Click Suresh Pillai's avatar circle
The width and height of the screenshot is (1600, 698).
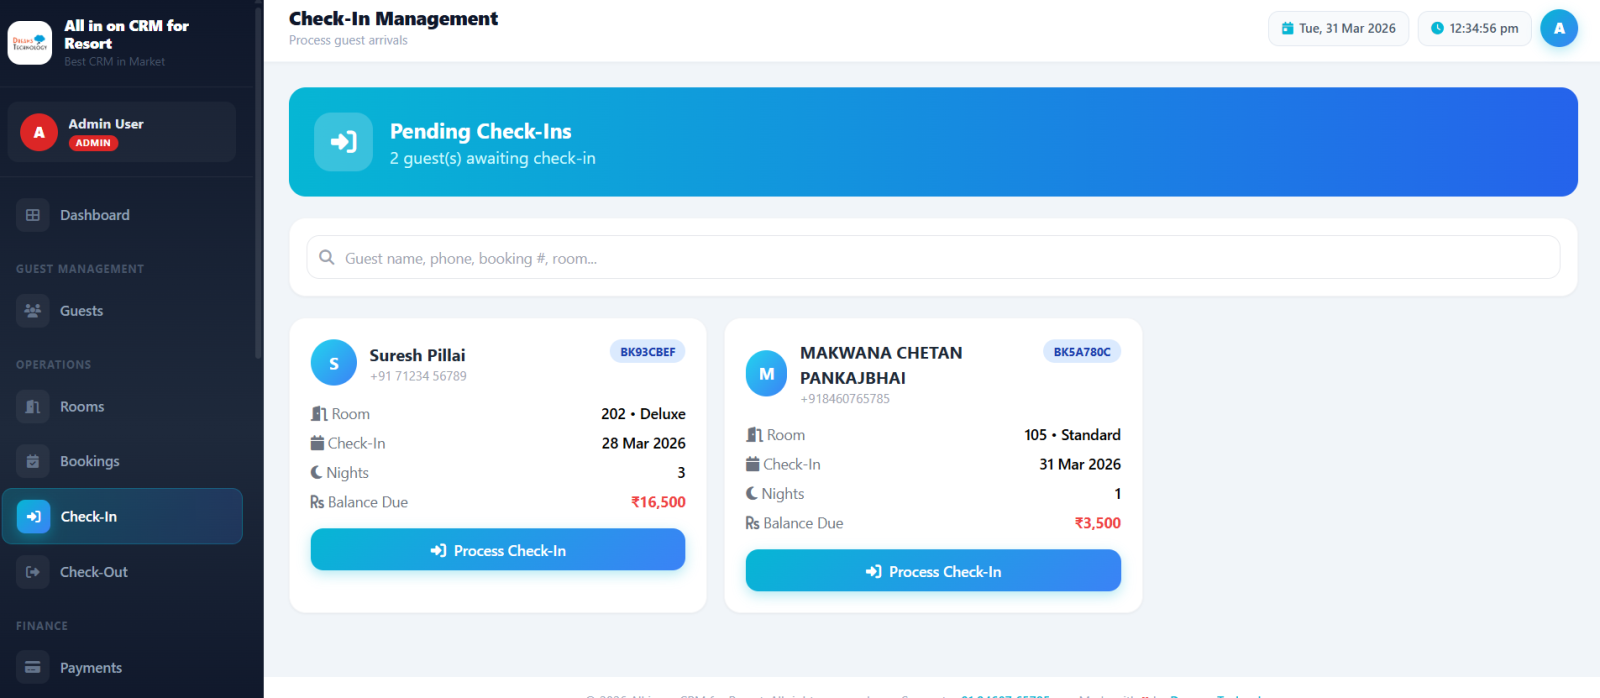[334, 363]
